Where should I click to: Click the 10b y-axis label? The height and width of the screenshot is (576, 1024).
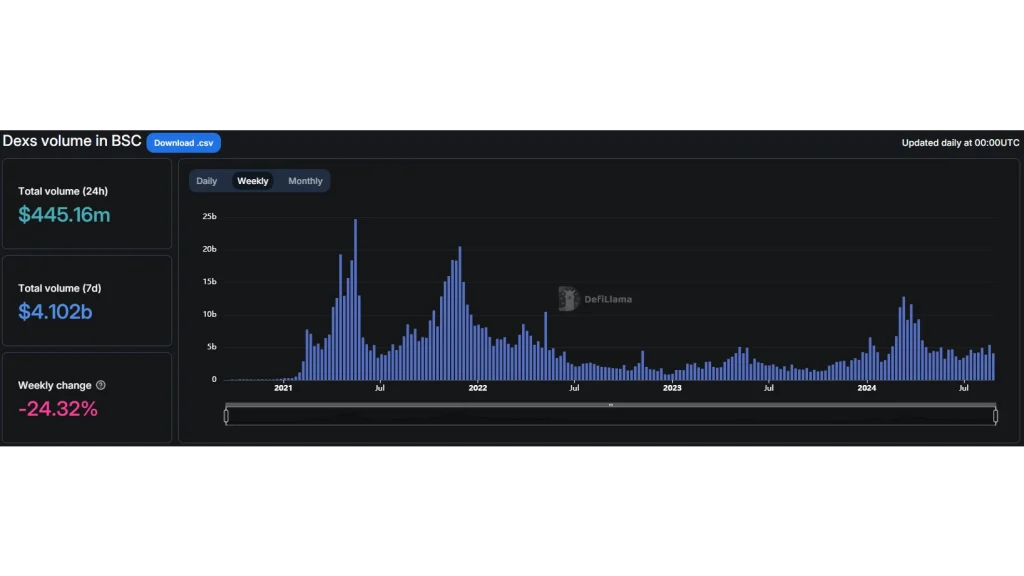pyautogui.click(x=210, y=314)
